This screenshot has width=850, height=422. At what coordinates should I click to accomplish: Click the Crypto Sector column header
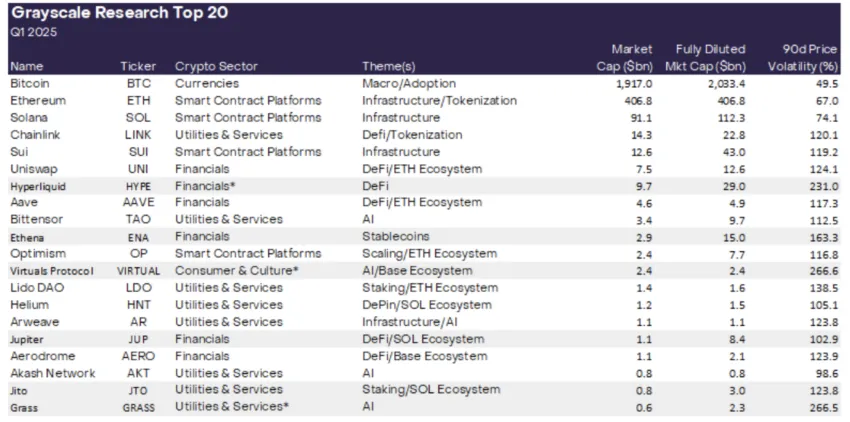(216, 67)
